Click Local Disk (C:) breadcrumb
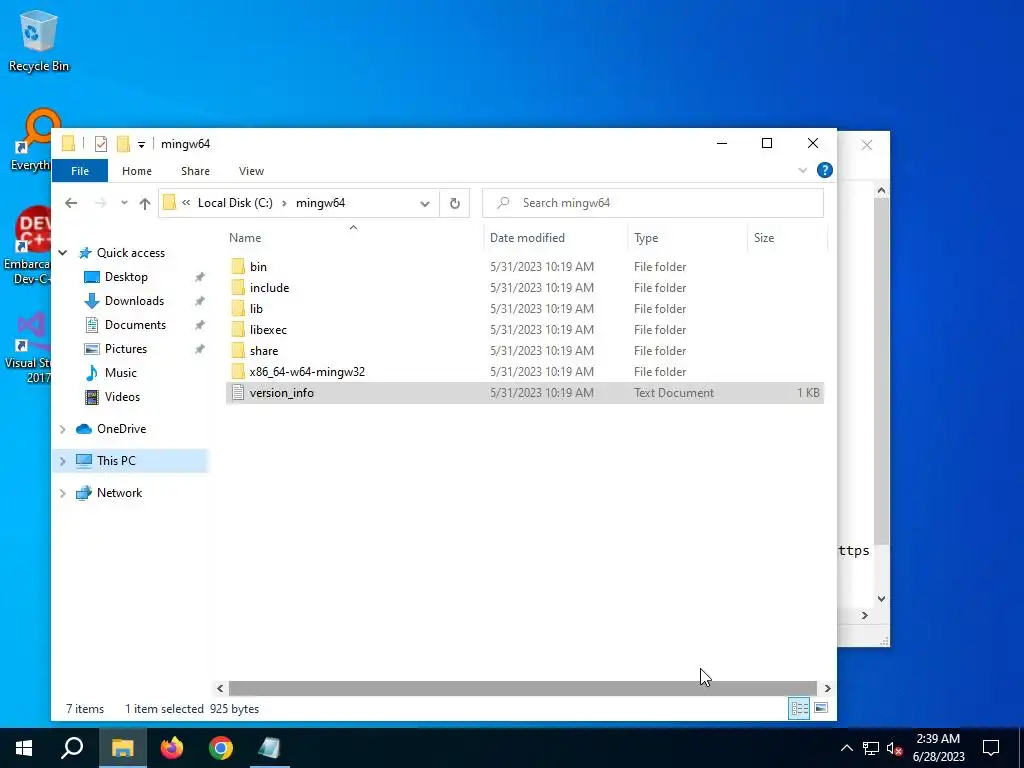Image resolution: width=1024 pixels, height=768 pixels. click(x=235, y=203)
